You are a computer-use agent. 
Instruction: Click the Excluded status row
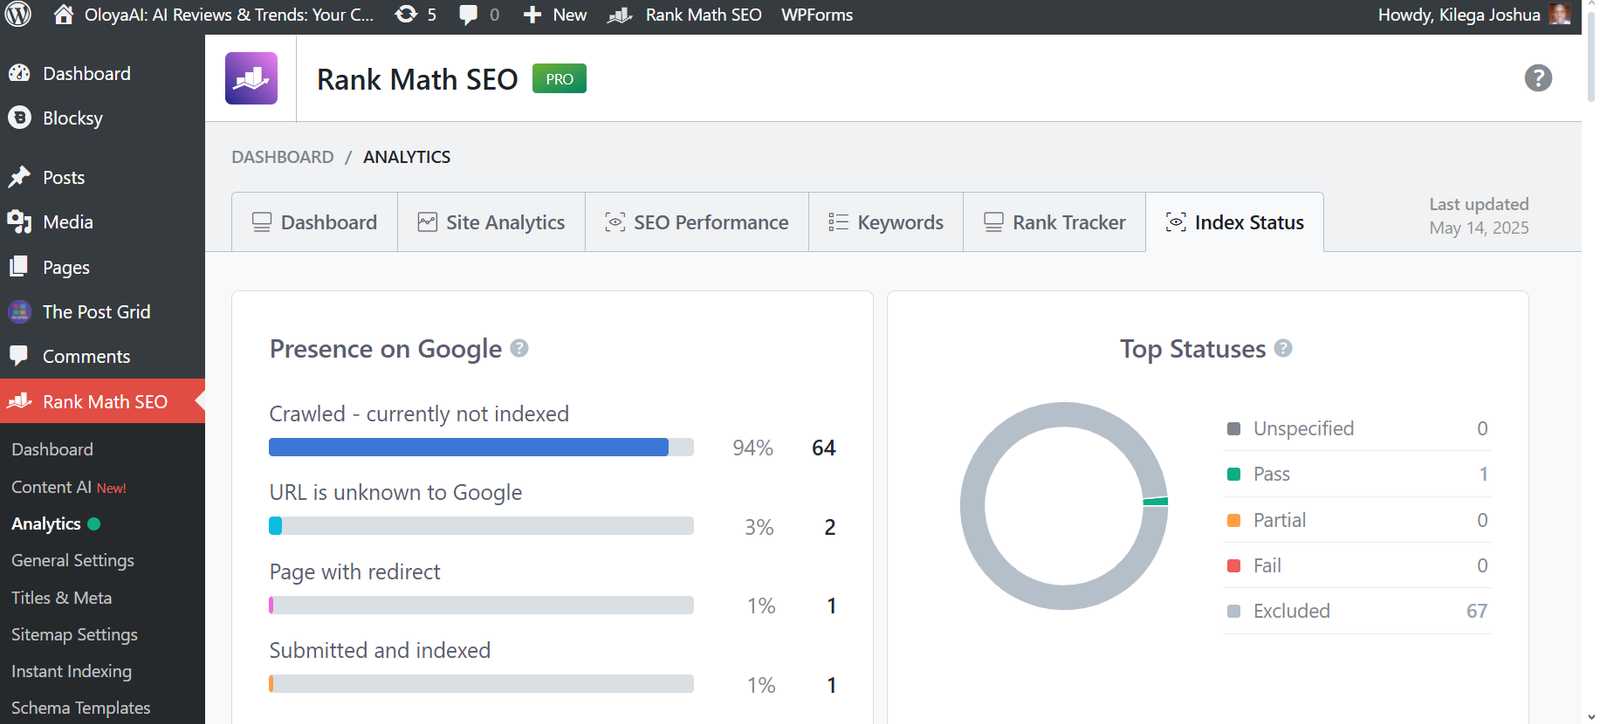click(x=1358, y=611)
